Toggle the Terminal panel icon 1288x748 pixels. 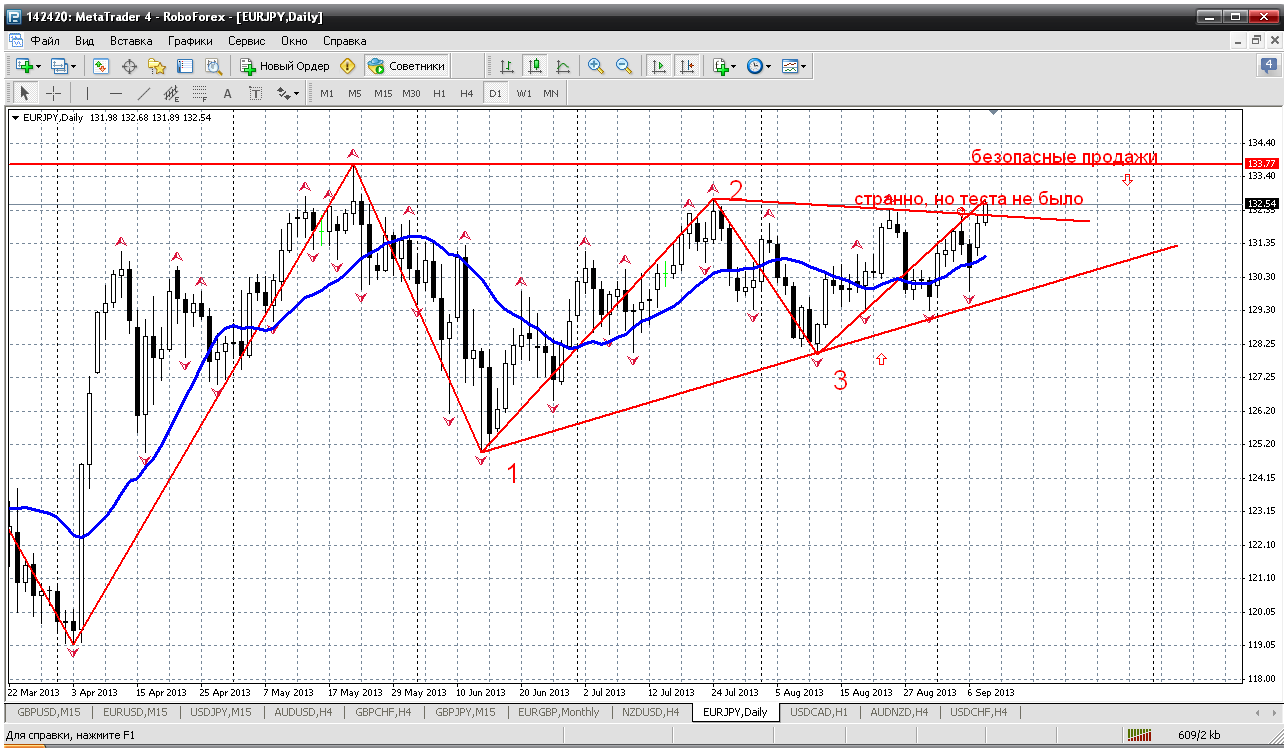[x=185, y=66]
